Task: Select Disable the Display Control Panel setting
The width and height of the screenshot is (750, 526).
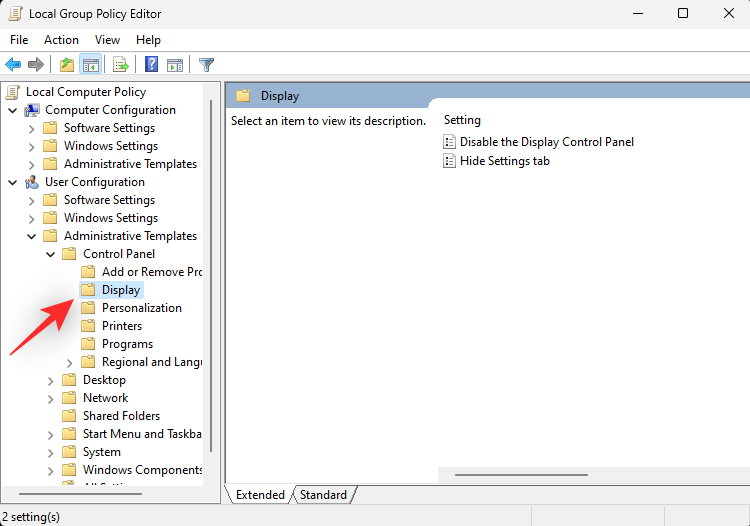Action: pyautogui.click(x=546, y=142)
